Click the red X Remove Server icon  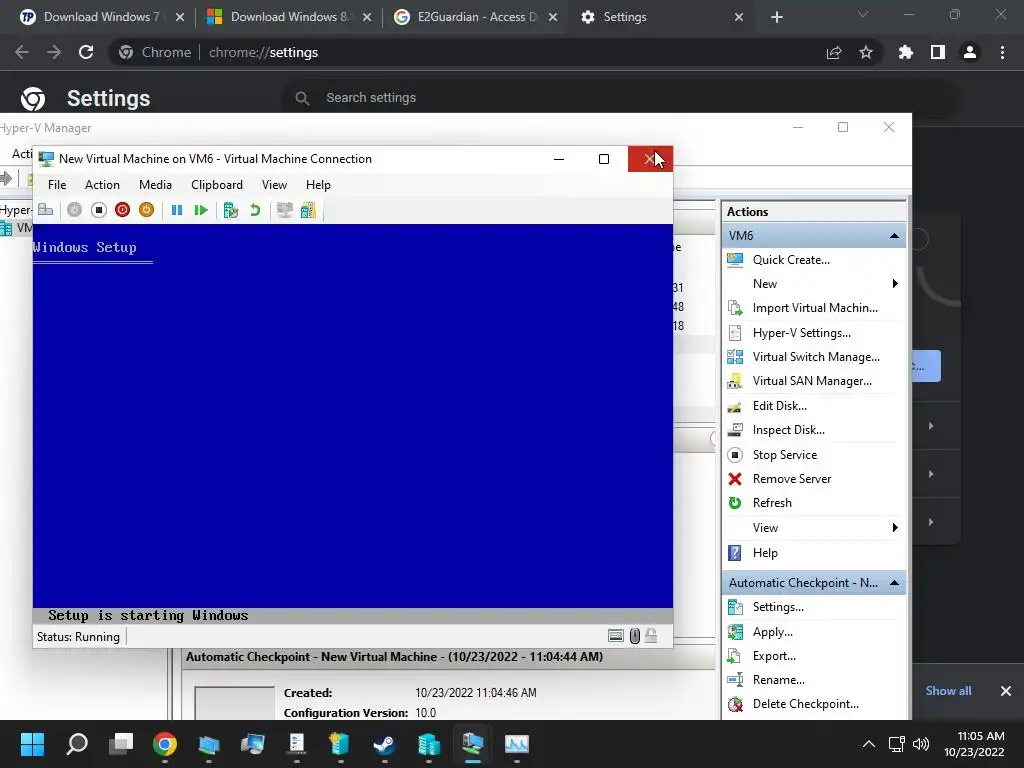click(735, 479)
